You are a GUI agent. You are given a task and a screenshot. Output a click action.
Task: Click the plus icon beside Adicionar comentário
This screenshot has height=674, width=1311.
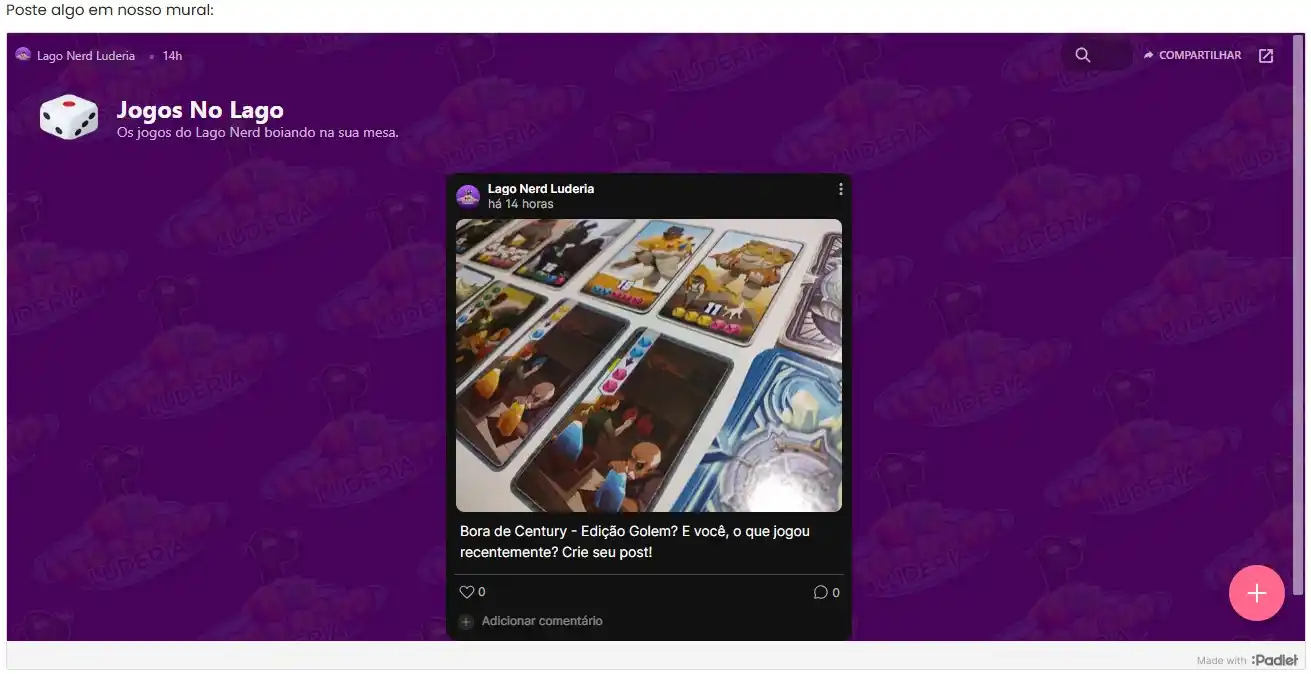point(466,622)
